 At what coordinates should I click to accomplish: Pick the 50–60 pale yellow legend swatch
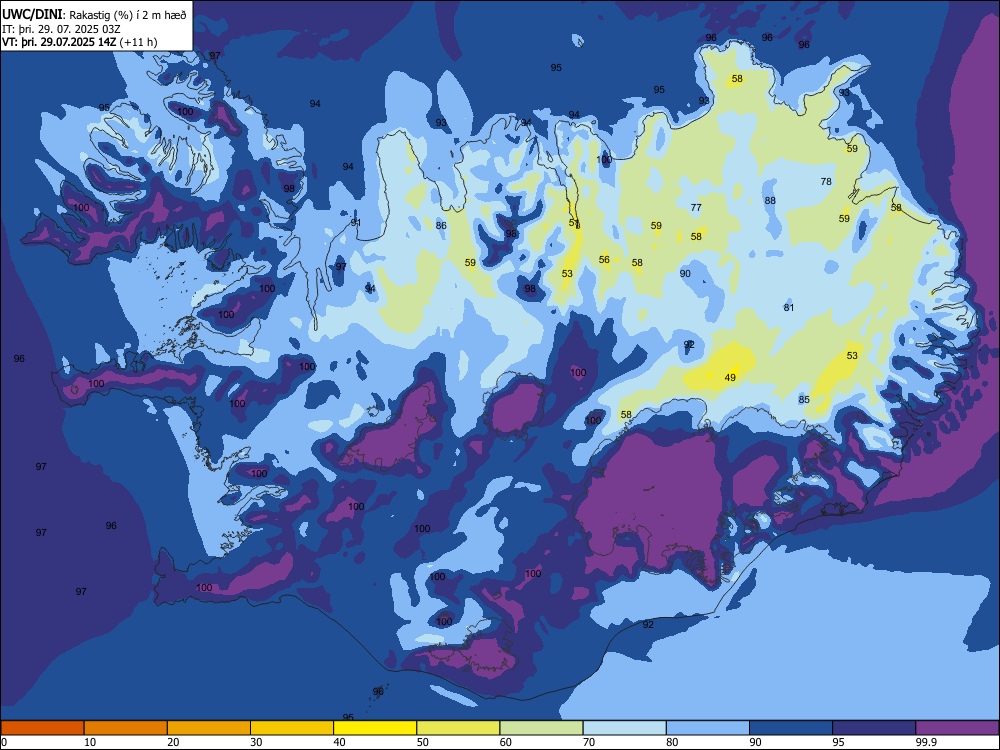[458, 728]
